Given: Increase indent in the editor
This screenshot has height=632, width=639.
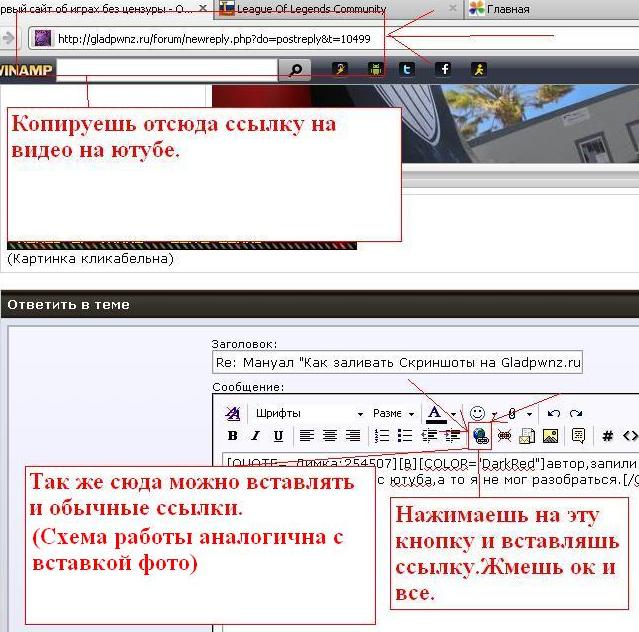Looking at the screenshot, I should click(452, 436).
